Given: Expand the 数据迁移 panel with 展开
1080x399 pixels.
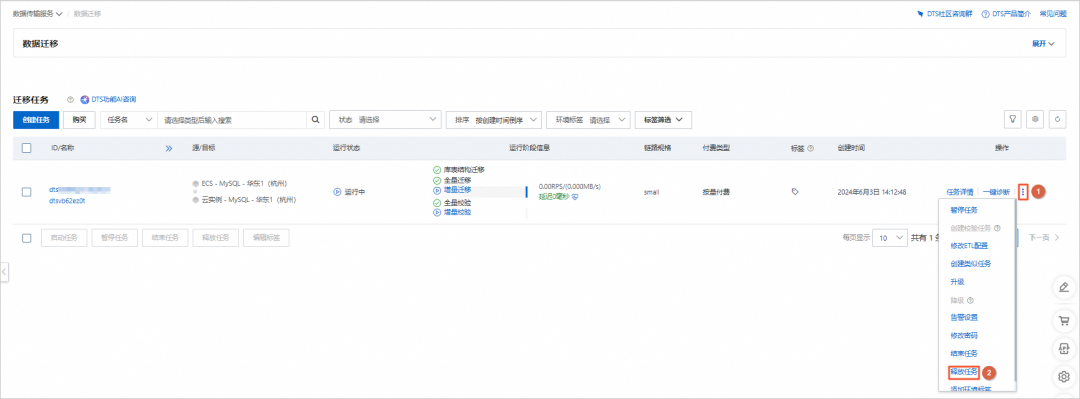Looking at the screenshot, I should (x=1043, y=43).
